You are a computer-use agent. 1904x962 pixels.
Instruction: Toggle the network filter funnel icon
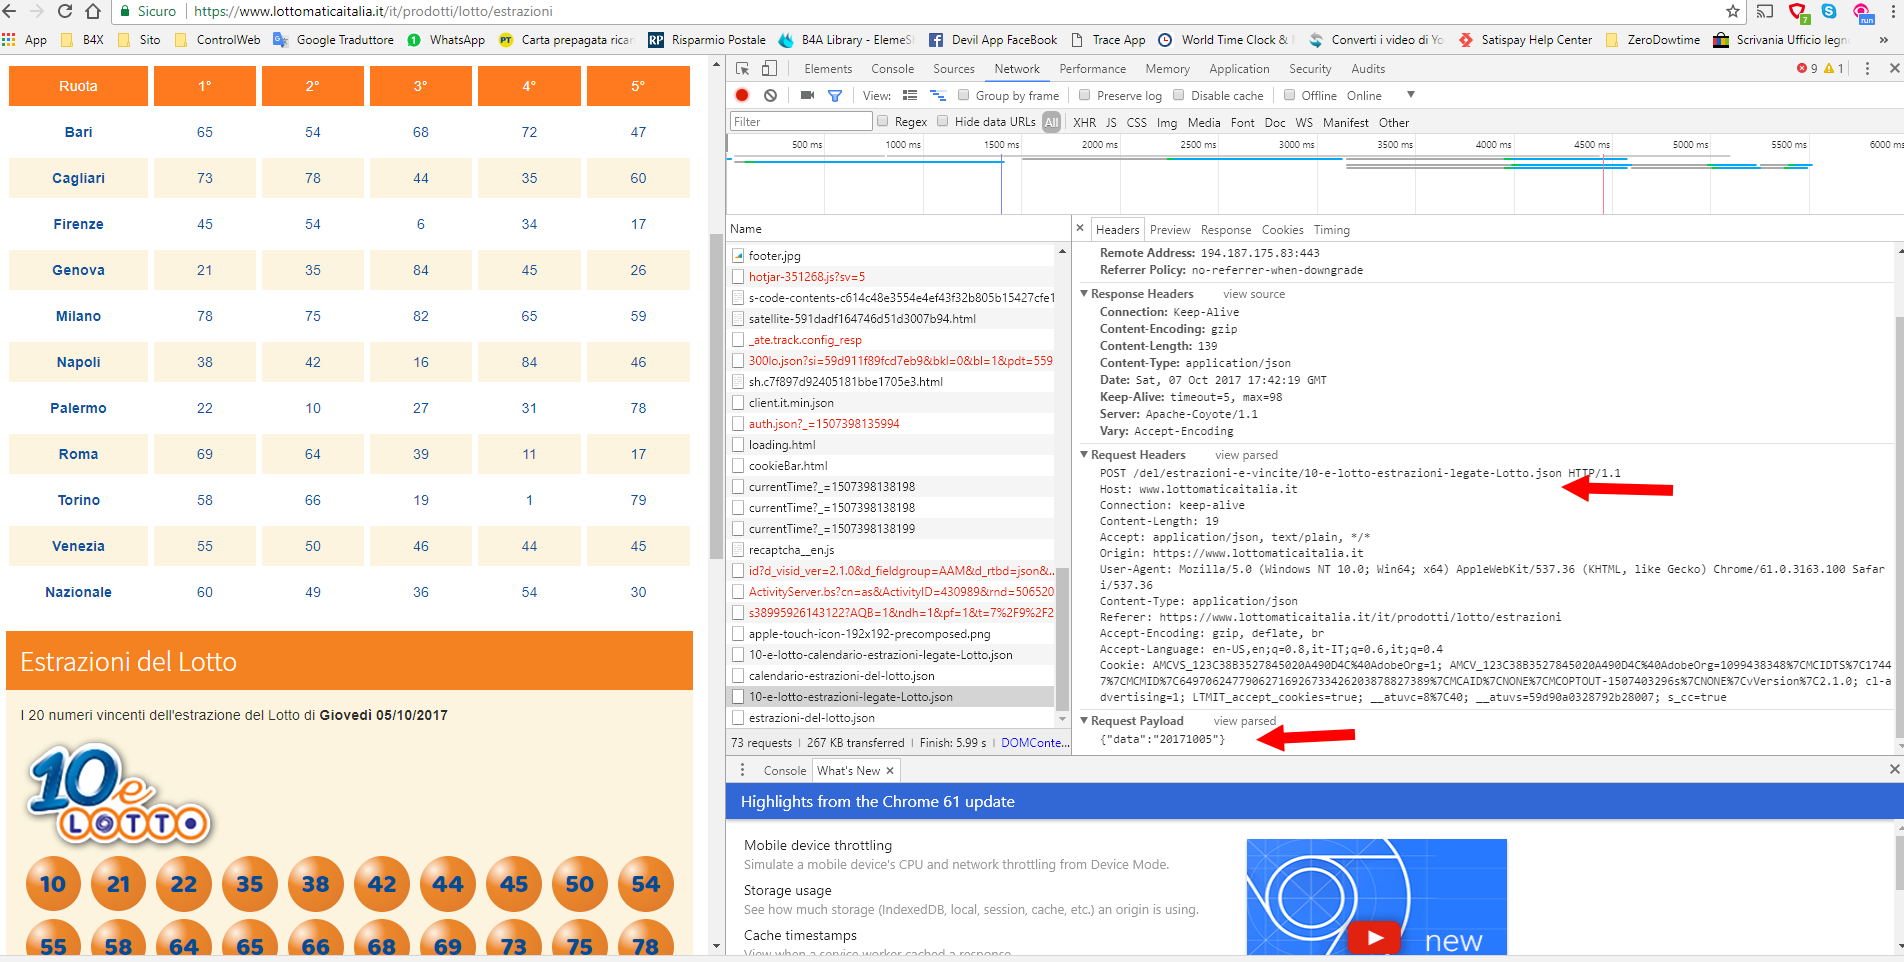click(835, 95)
